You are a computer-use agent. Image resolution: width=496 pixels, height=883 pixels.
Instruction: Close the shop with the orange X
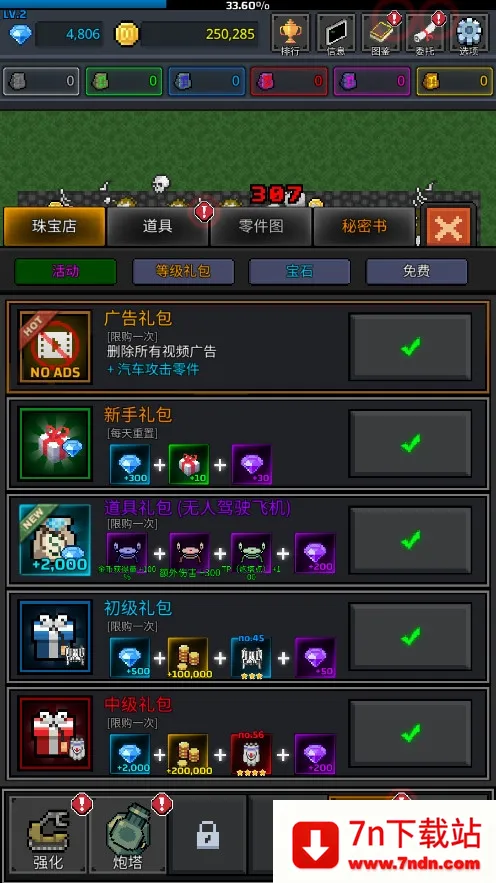click(x=449, y=227)
